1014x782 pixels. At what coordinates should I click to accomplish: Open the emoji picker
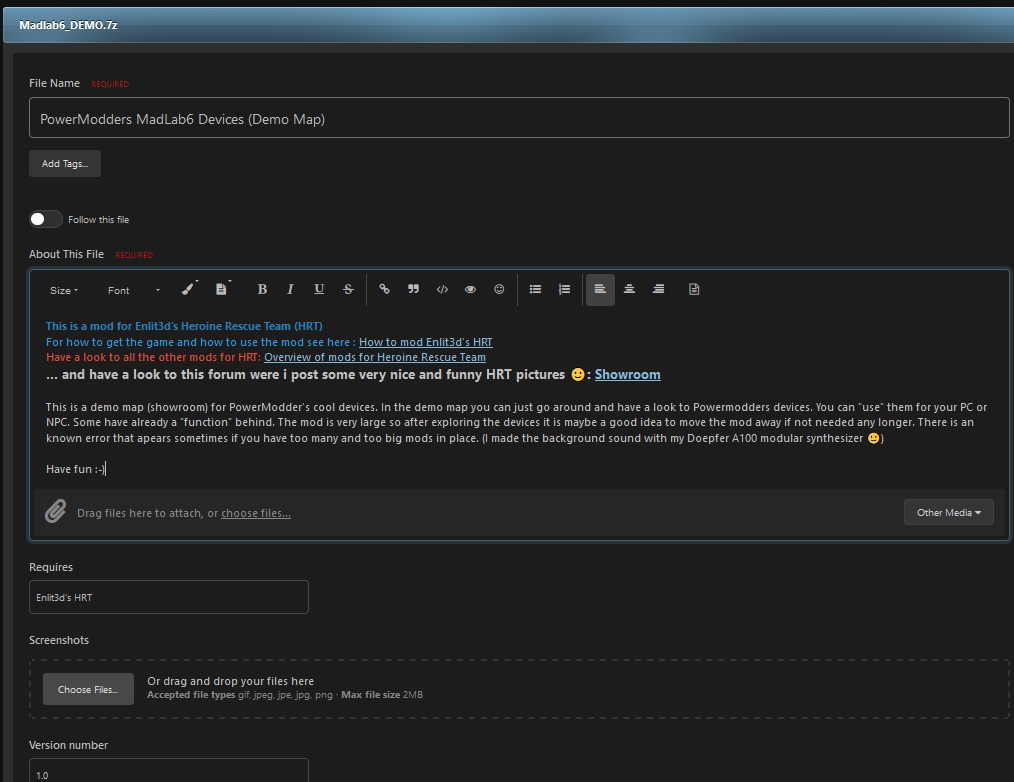(499, 289)
